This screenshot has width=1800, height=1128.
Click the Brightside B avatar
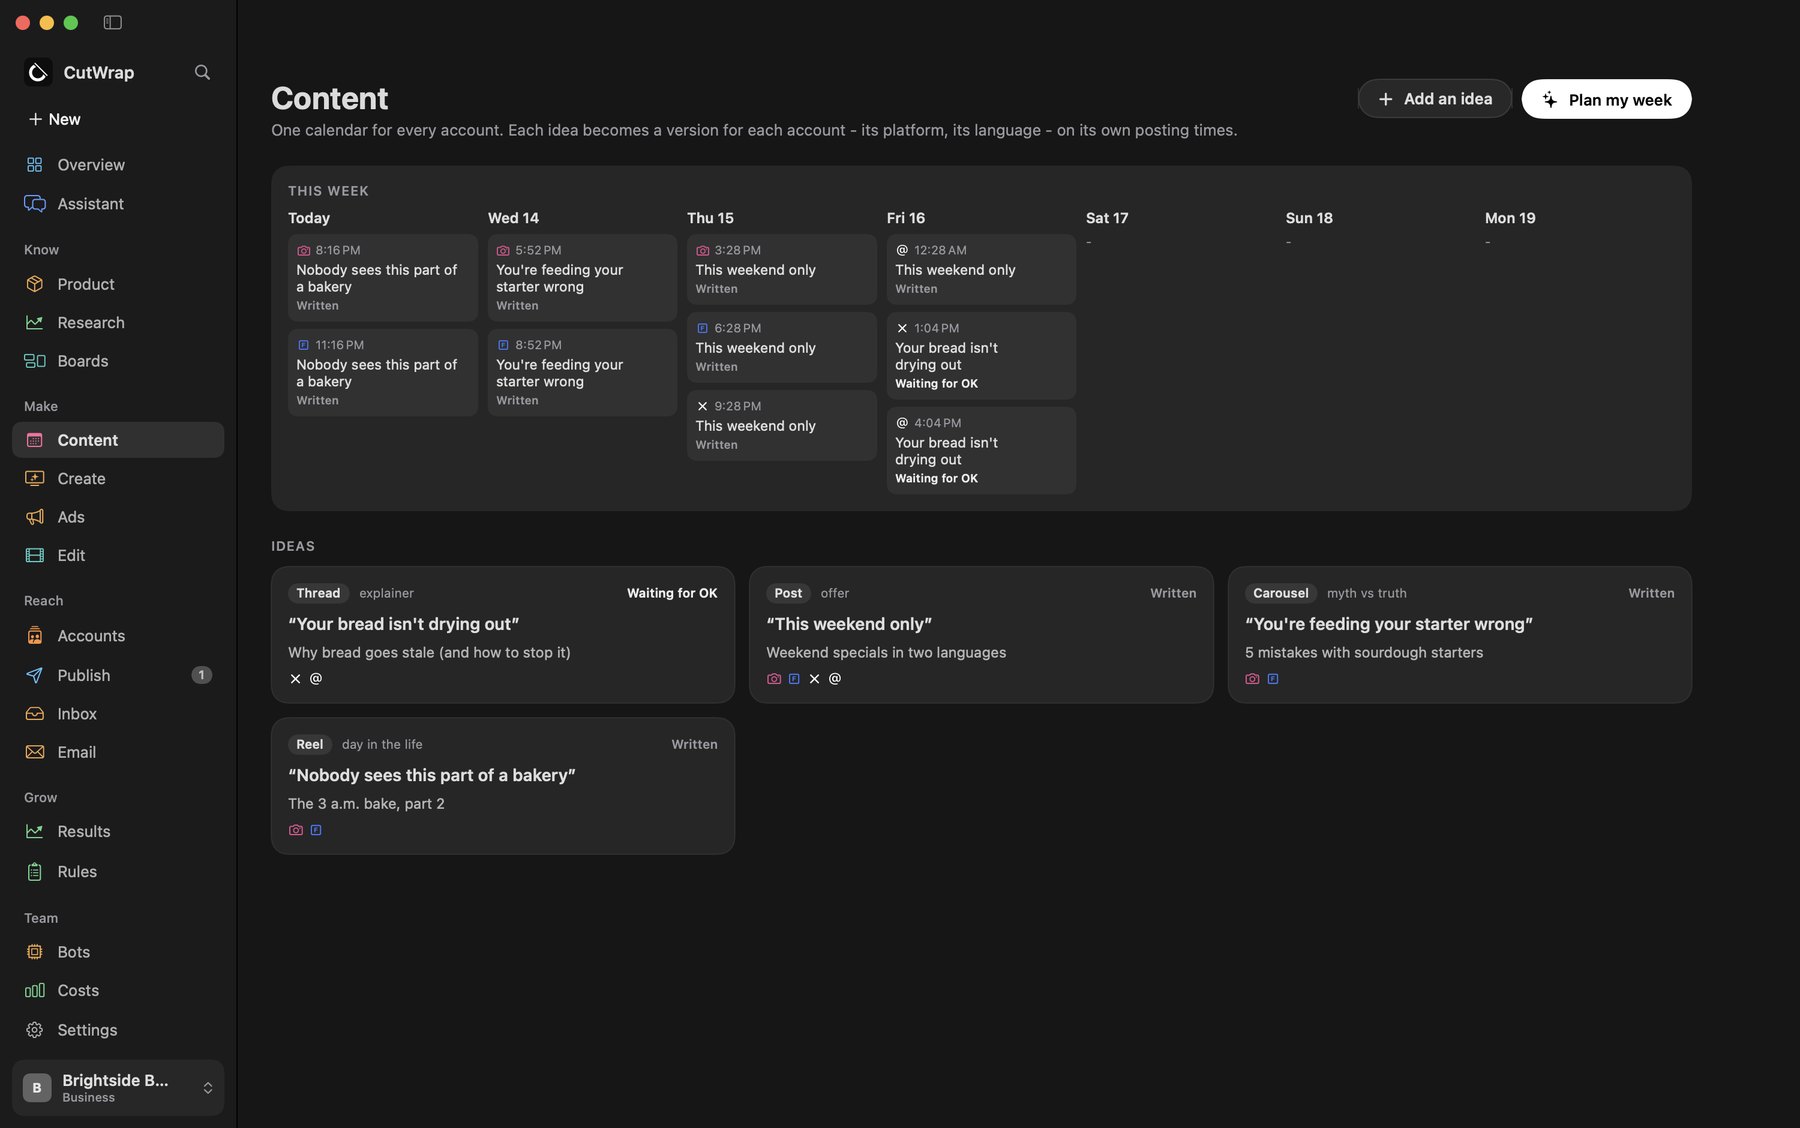coord(37,1088)
